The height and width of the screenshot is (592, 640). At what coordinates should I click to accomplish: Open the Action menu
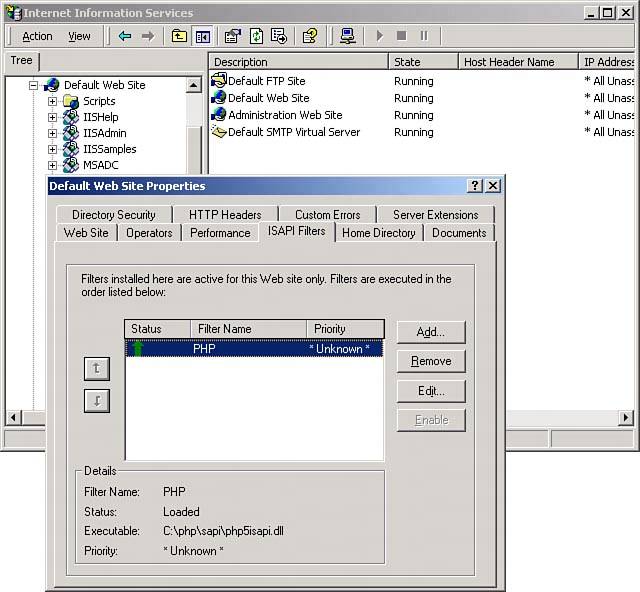point(37,36)
